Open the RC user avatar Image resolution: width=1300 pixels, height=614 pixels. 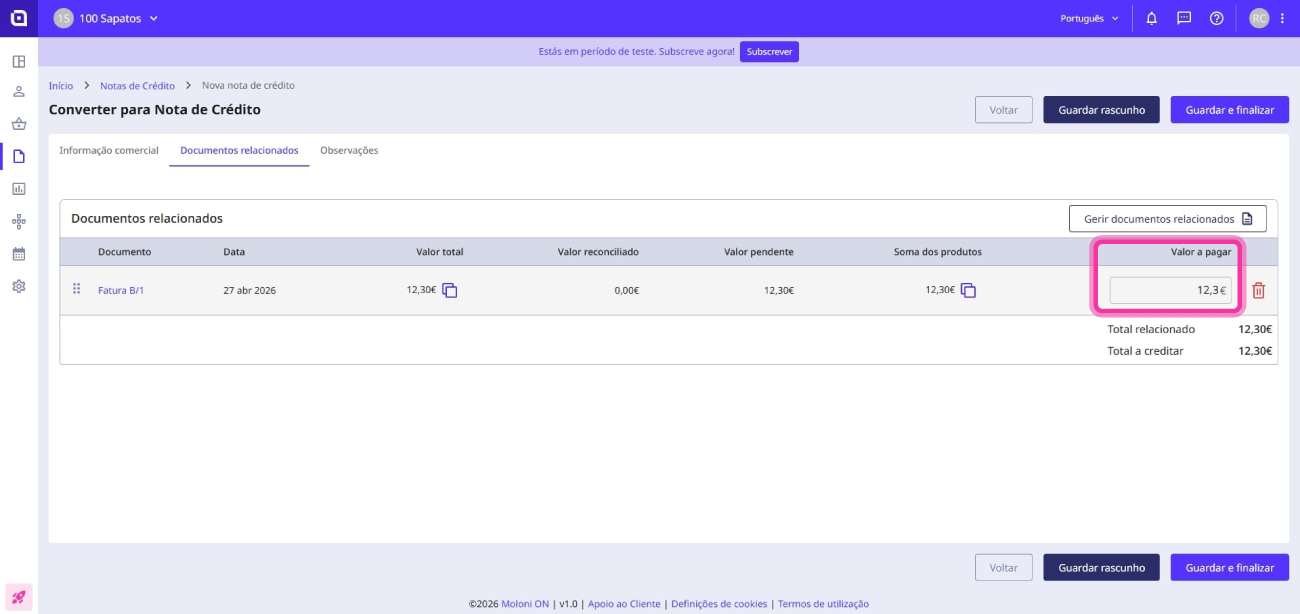coord(1258,18)
